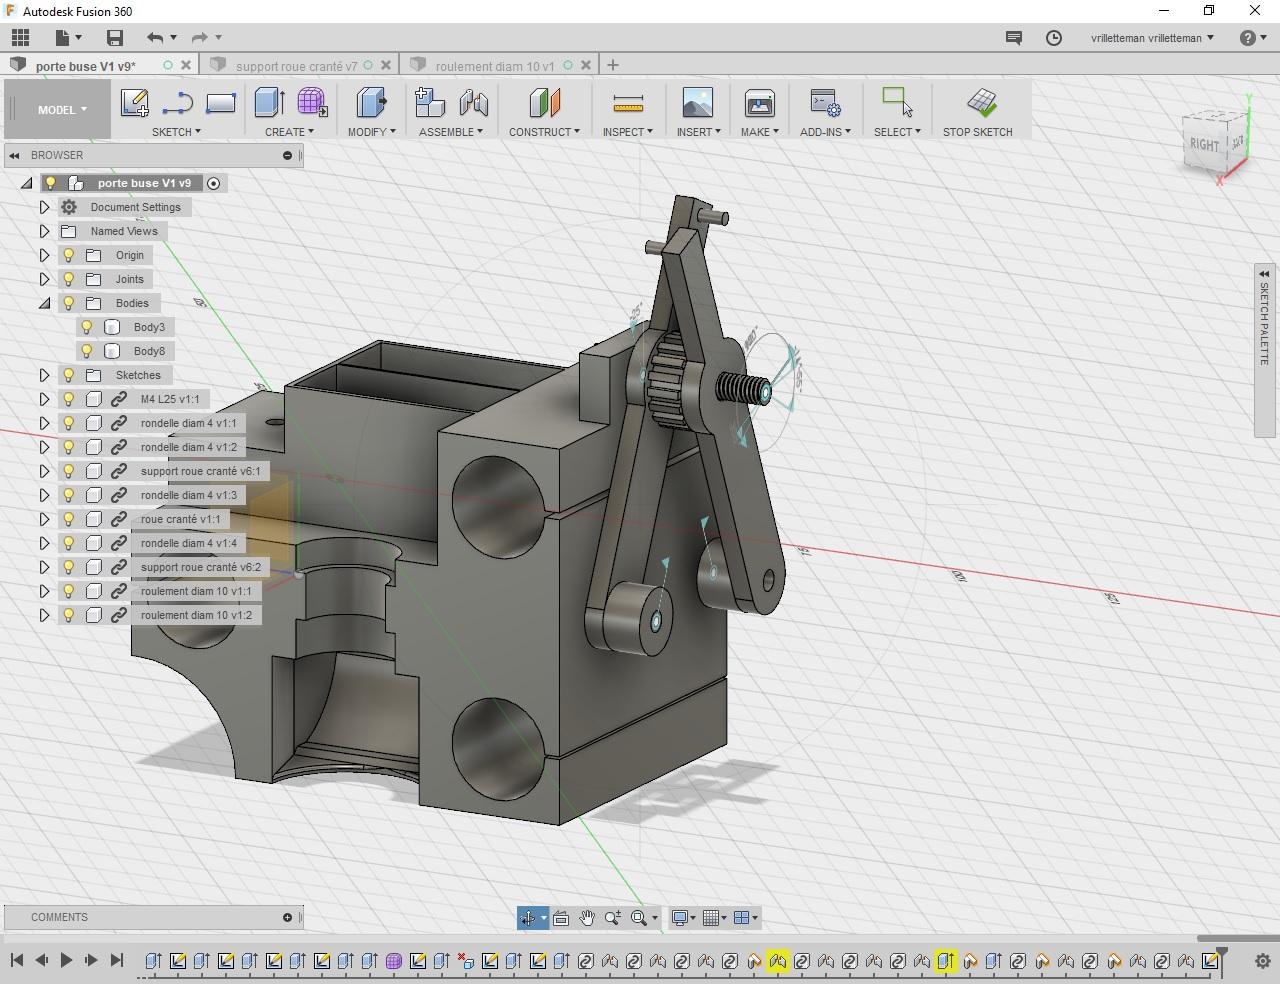The height and width of the screenshot is (984, 1280).
Task: Click the Save icon
Action: 114,38
